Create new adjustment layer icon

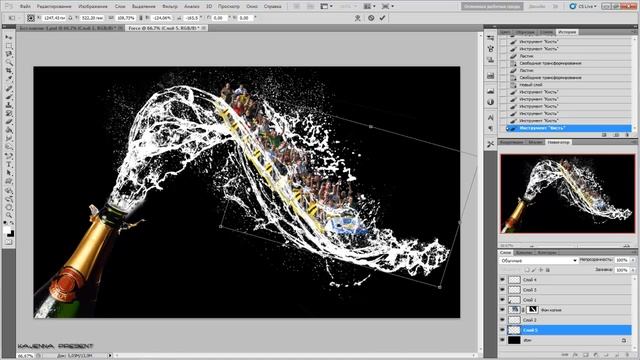pyautogui.click(x=596, y=355)
